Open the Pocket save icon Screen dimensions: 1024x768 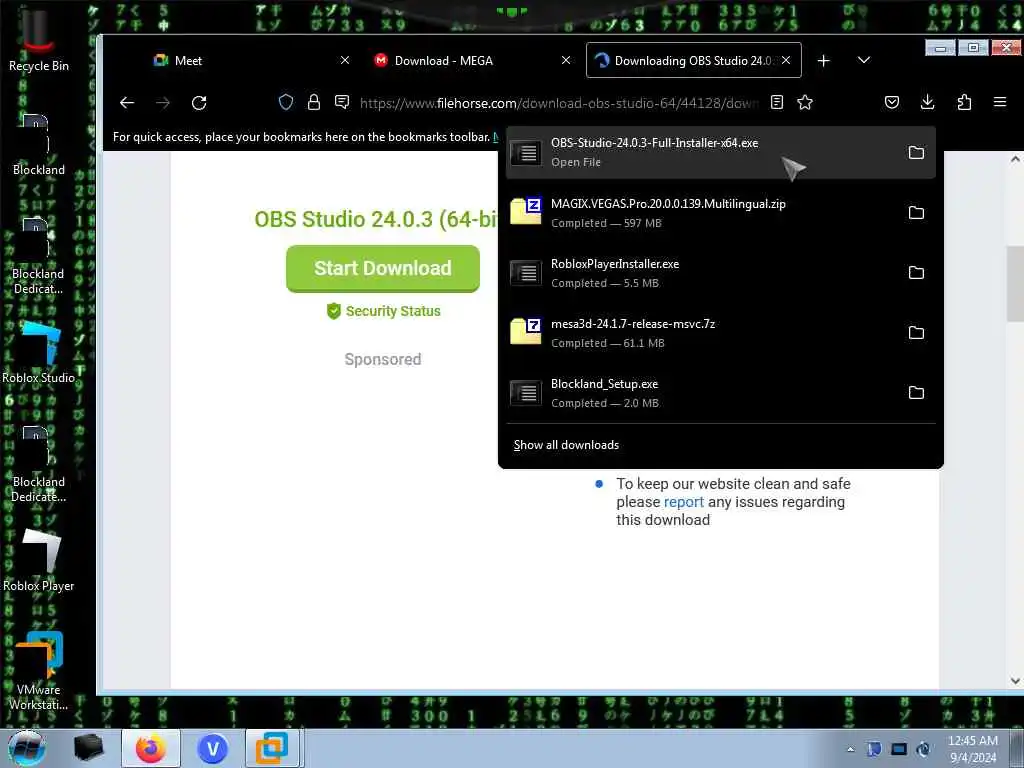[x=891, y=102]
